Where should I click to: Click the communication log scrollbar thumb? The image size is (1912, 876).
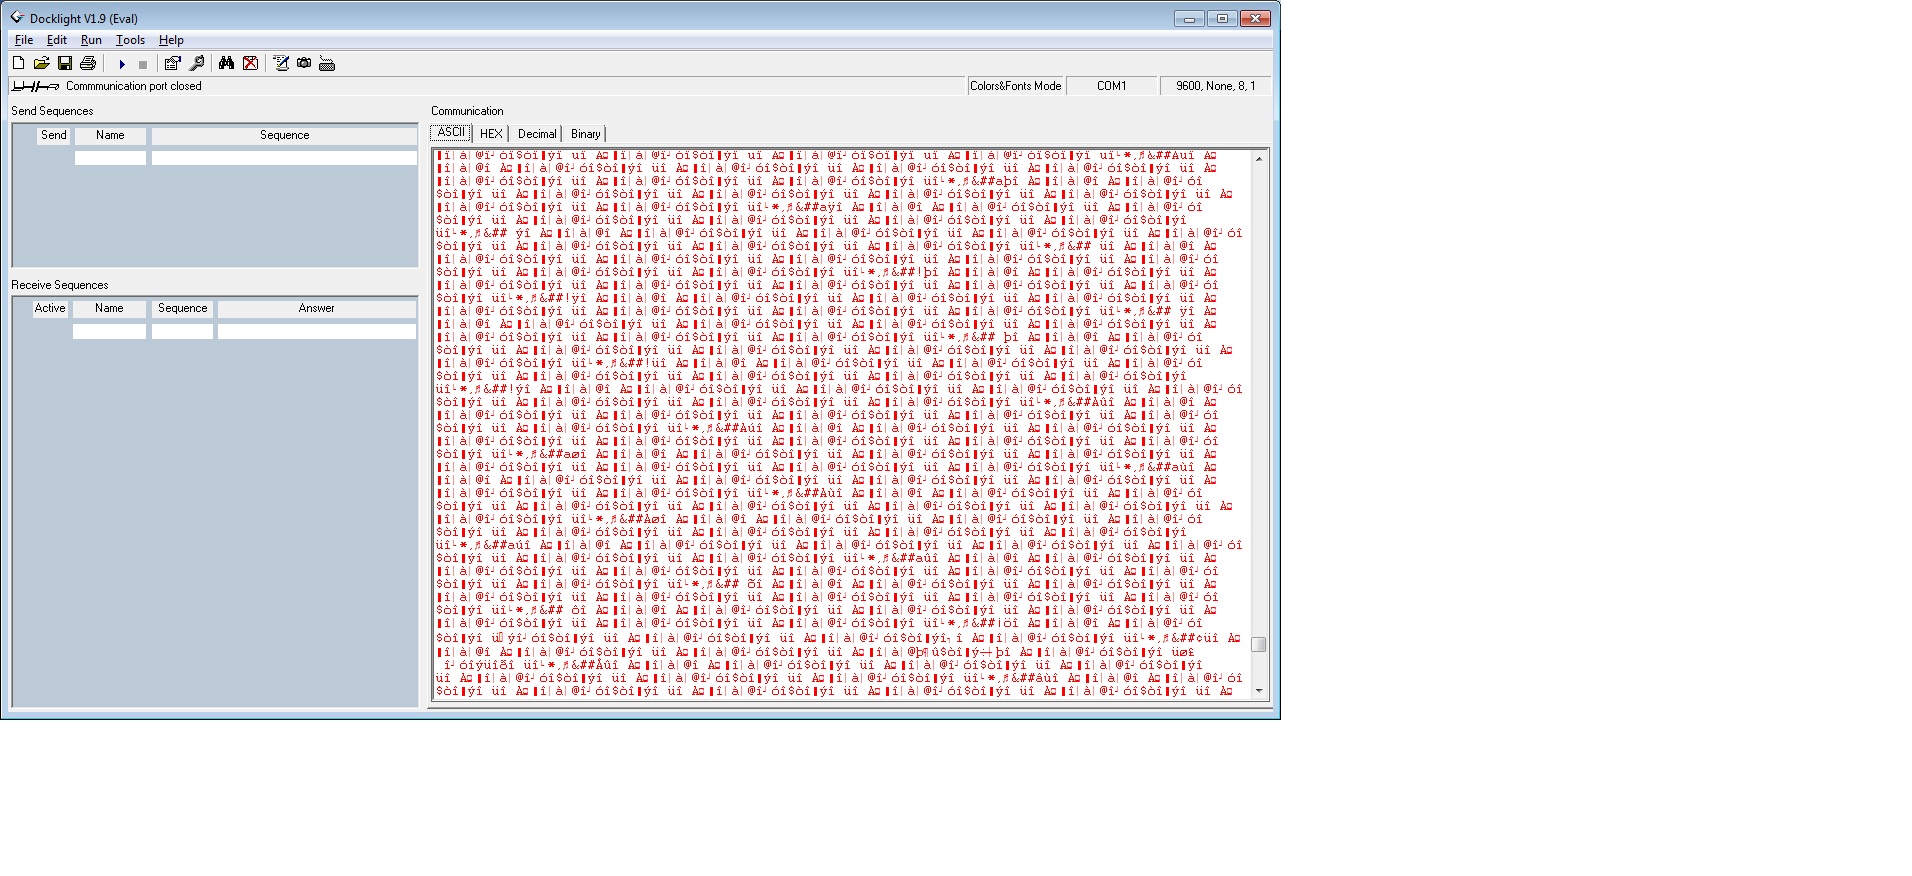(1259, 645)
